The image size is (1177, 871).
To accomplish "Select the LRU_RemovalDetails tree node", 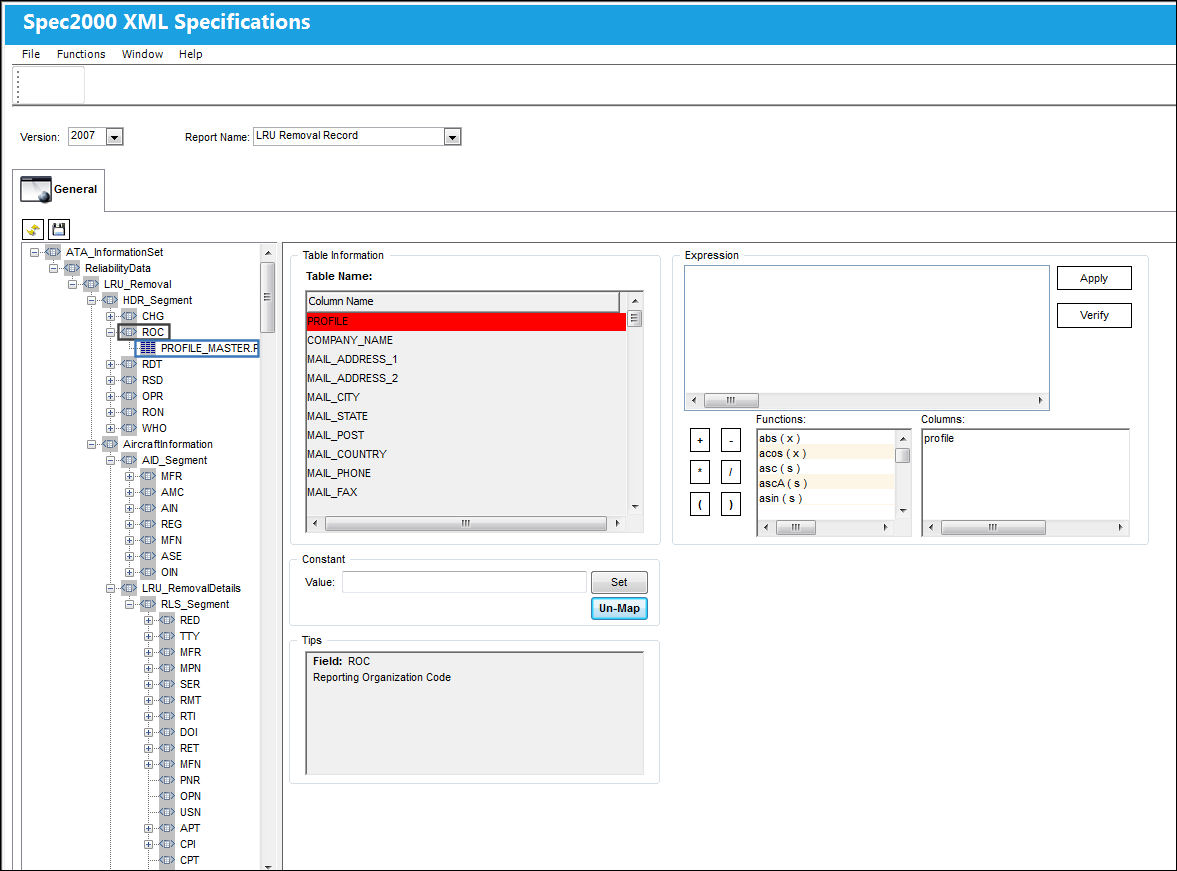I will (x=191, y=589).
